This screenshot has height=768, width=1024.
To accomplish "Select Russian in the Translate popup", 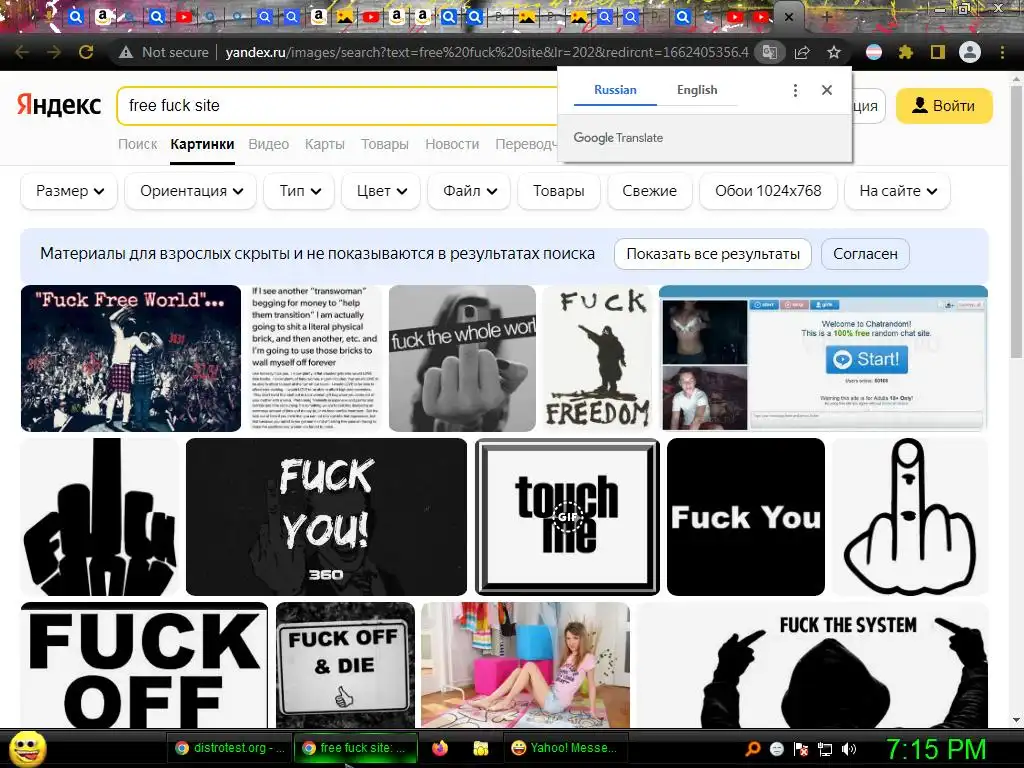I will 615,90.
